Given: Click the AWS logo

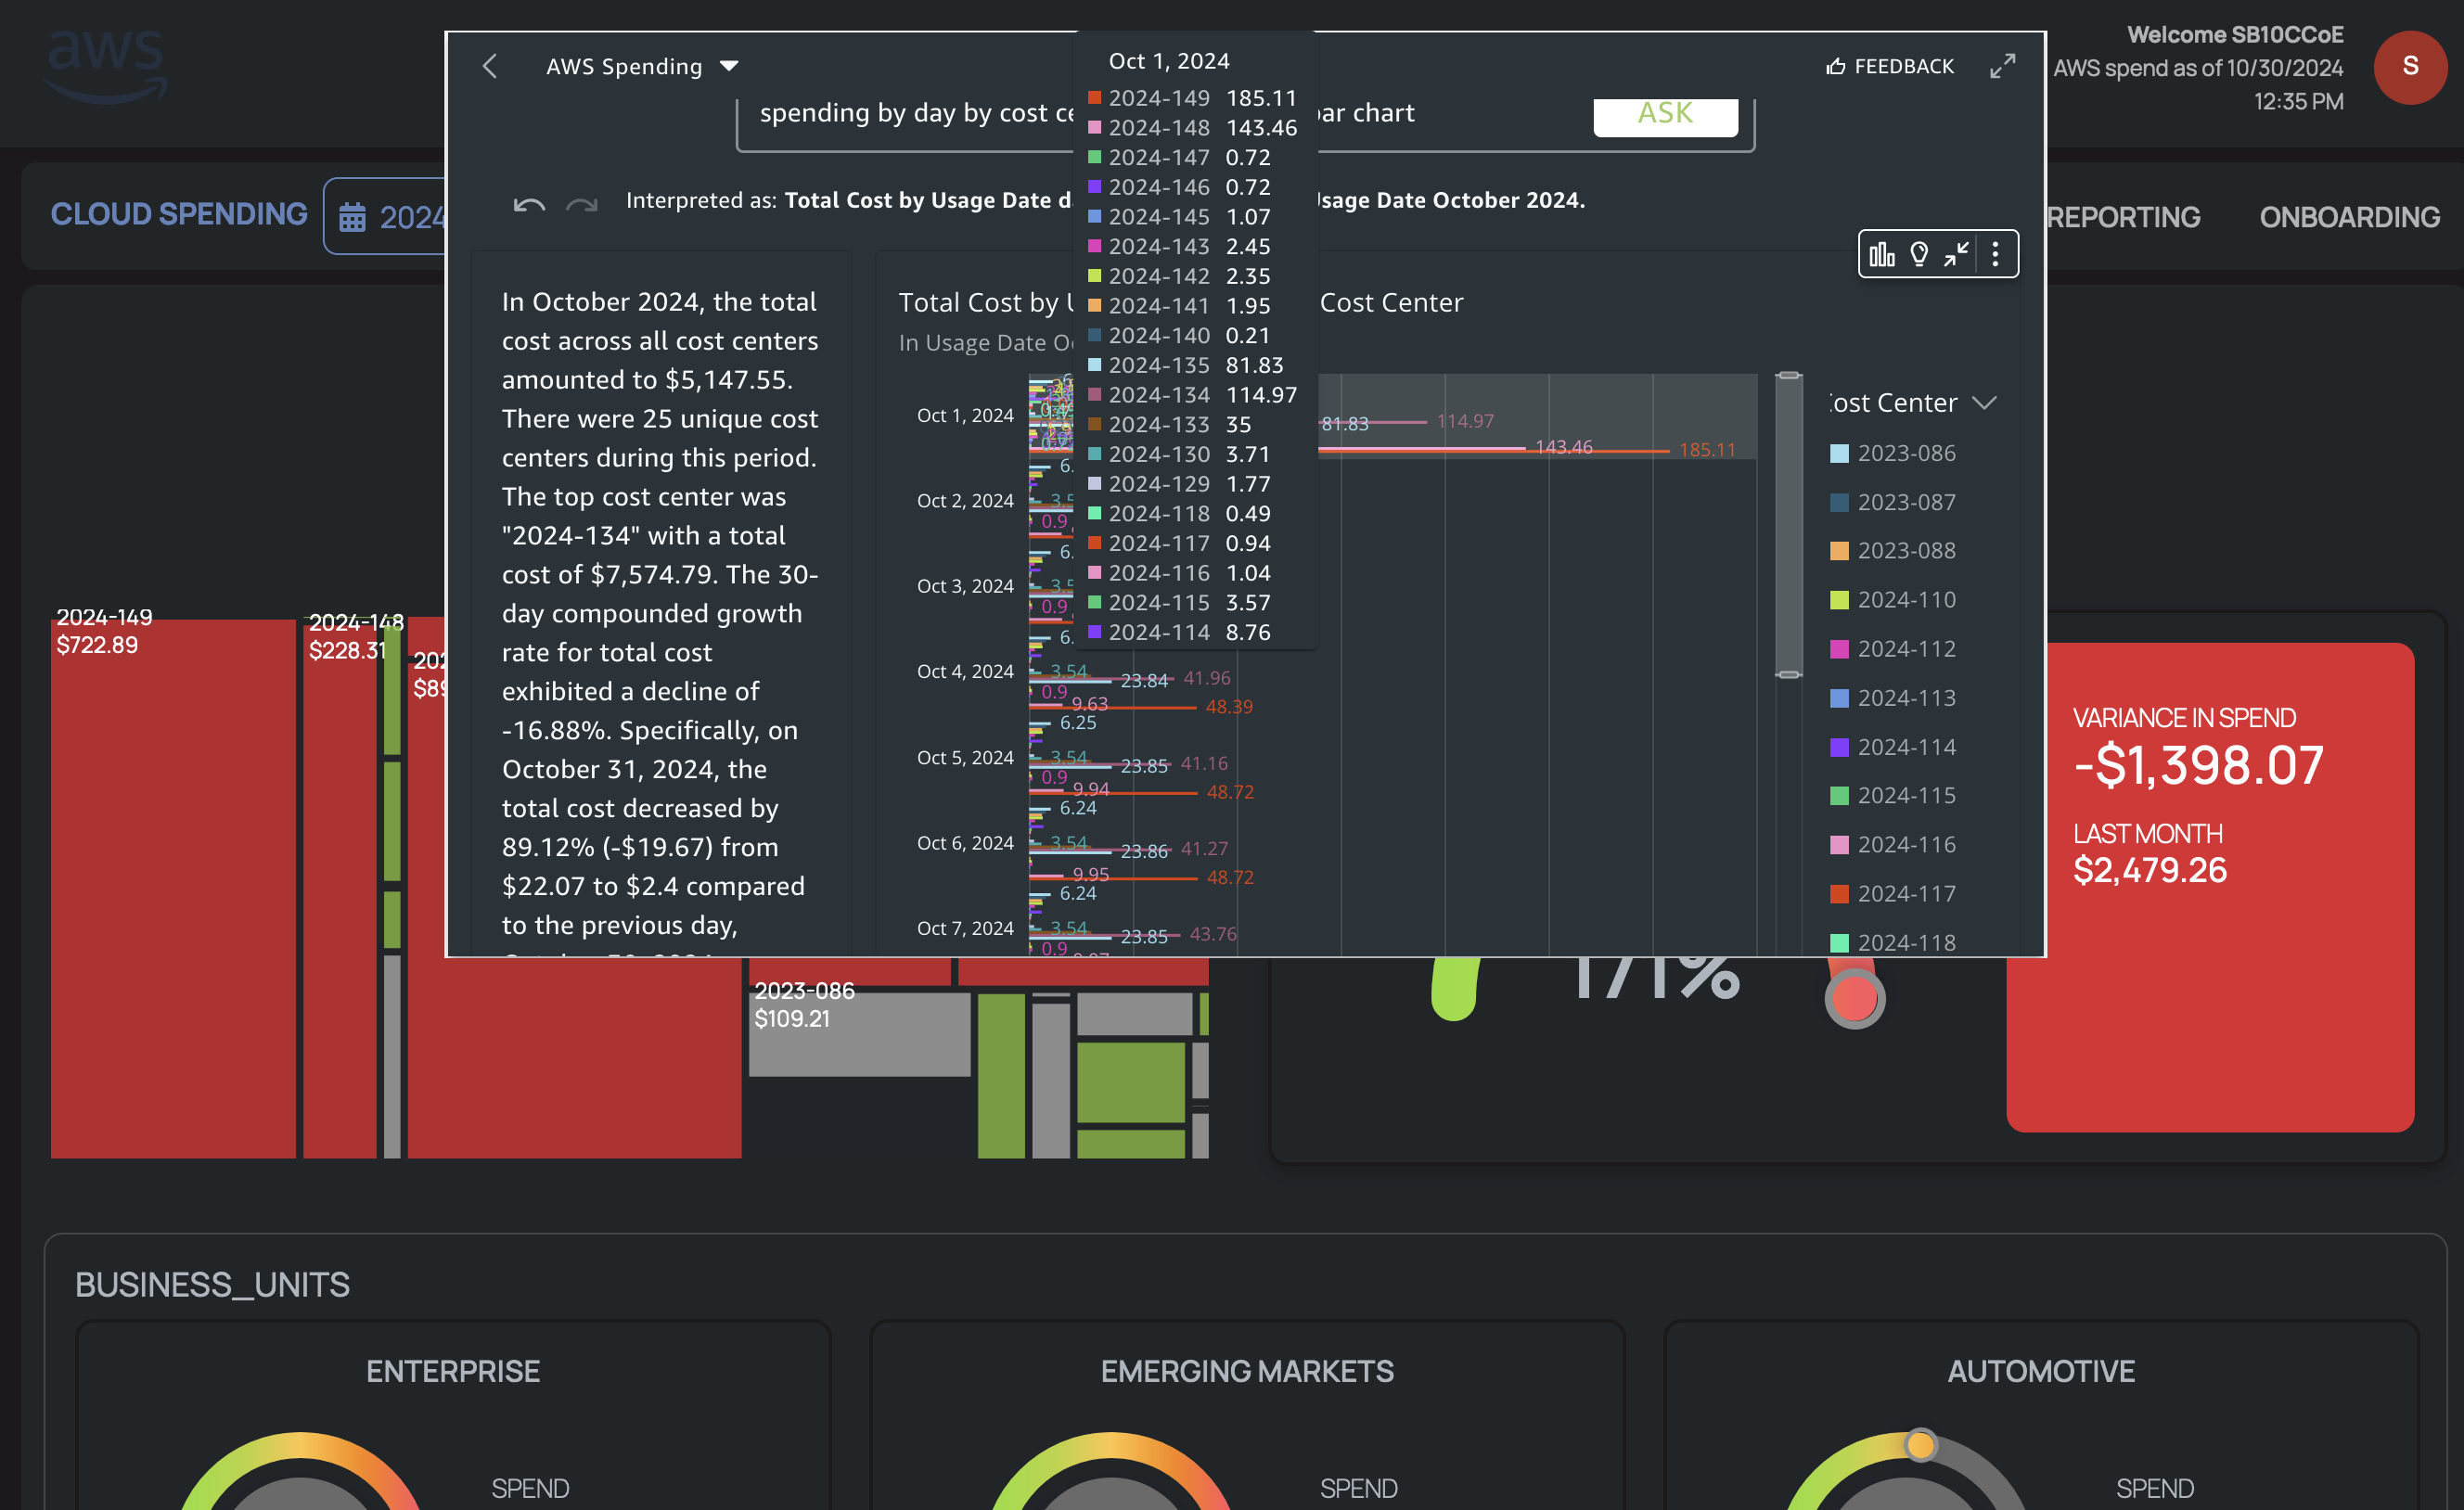Looking at the screenshot, I should tap(106, 66).
